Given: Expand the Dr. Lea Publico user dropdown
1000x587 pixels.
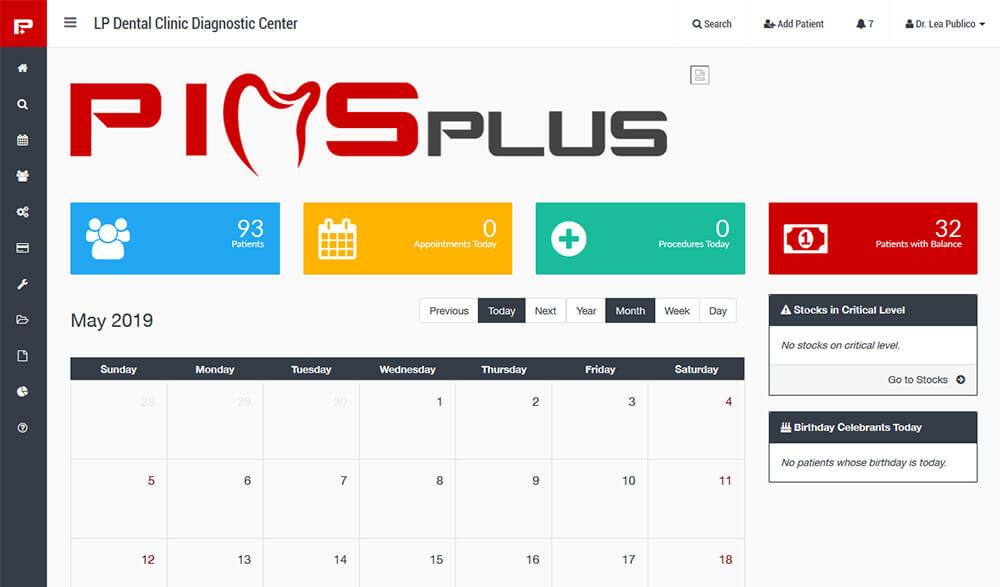Looking at the screenshot, I should click(944, 24).
